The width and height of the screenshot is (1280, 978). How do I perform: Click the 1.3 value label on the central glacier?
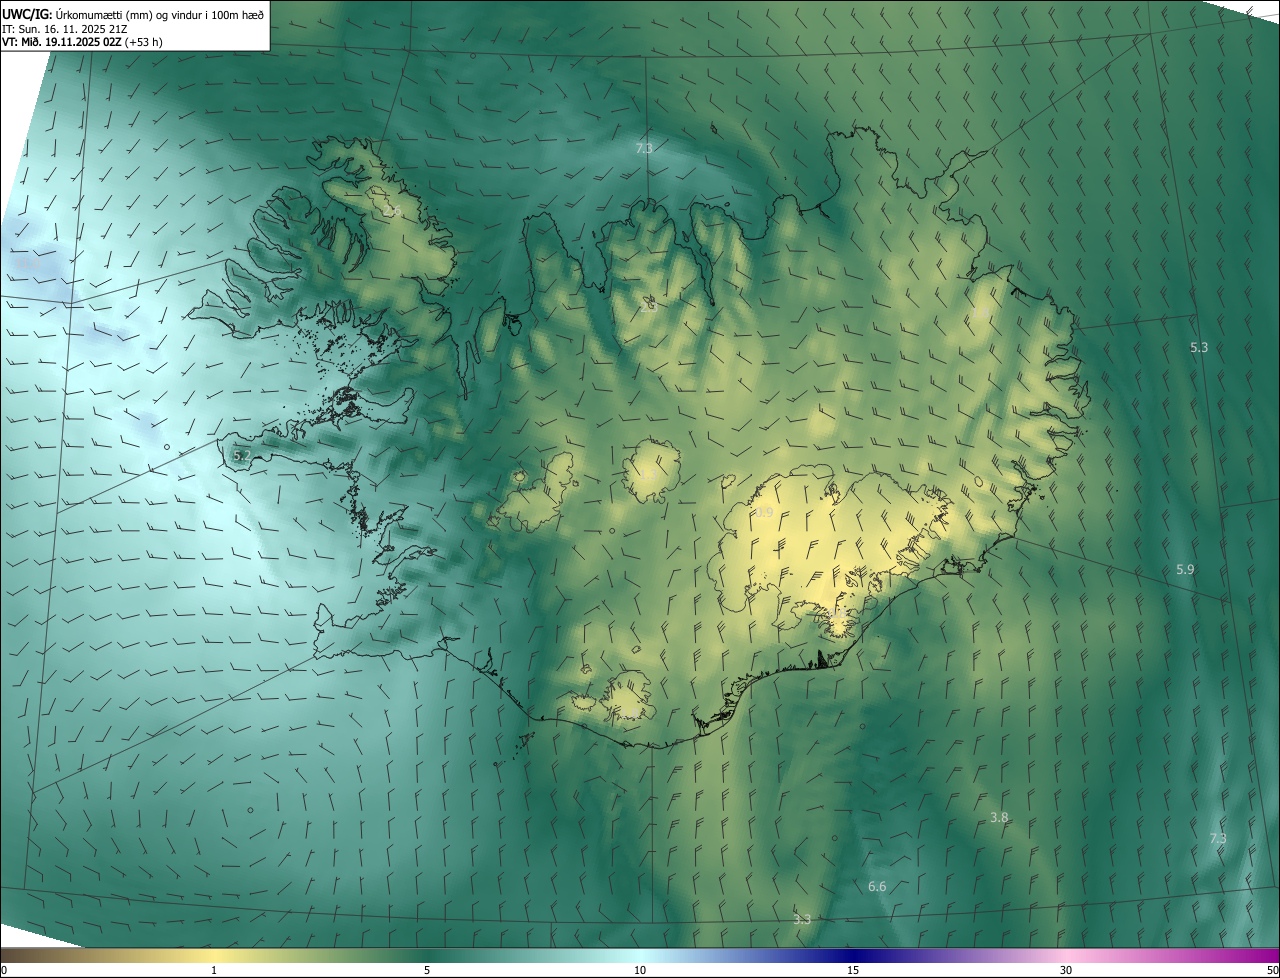(x=650, y=473)
